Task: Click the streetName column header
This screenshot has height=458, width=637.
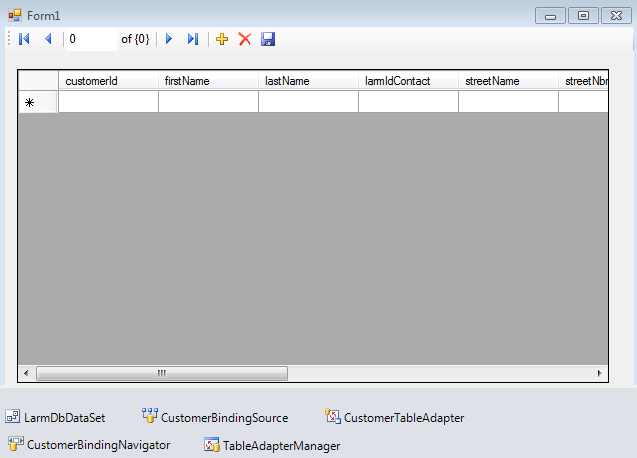Action: 508,80
